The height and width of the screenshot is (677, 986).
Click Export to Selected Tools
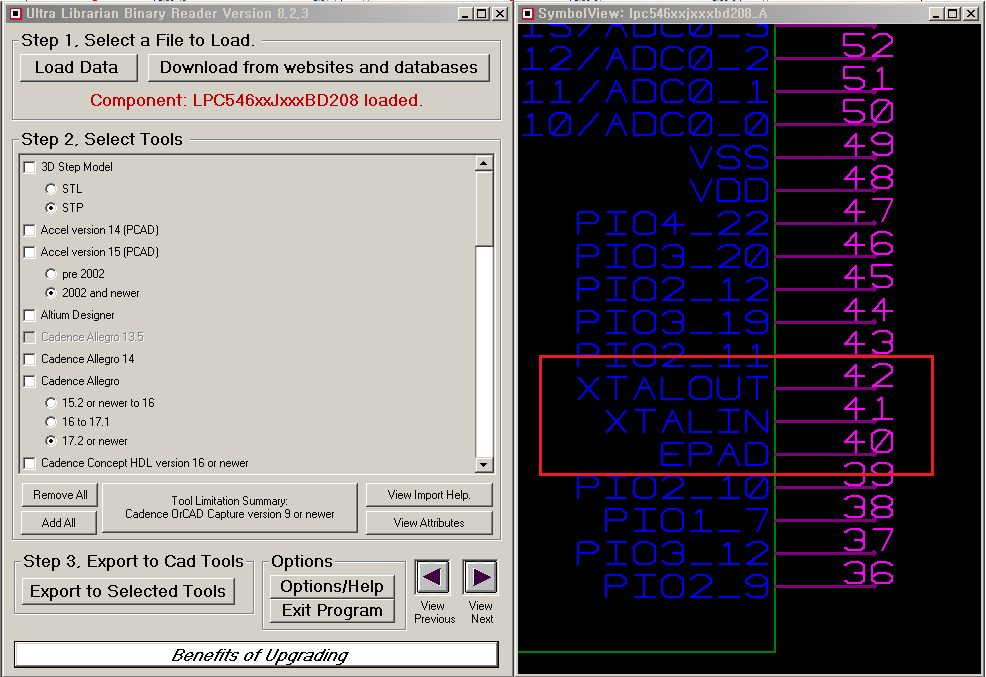point(128,592)
